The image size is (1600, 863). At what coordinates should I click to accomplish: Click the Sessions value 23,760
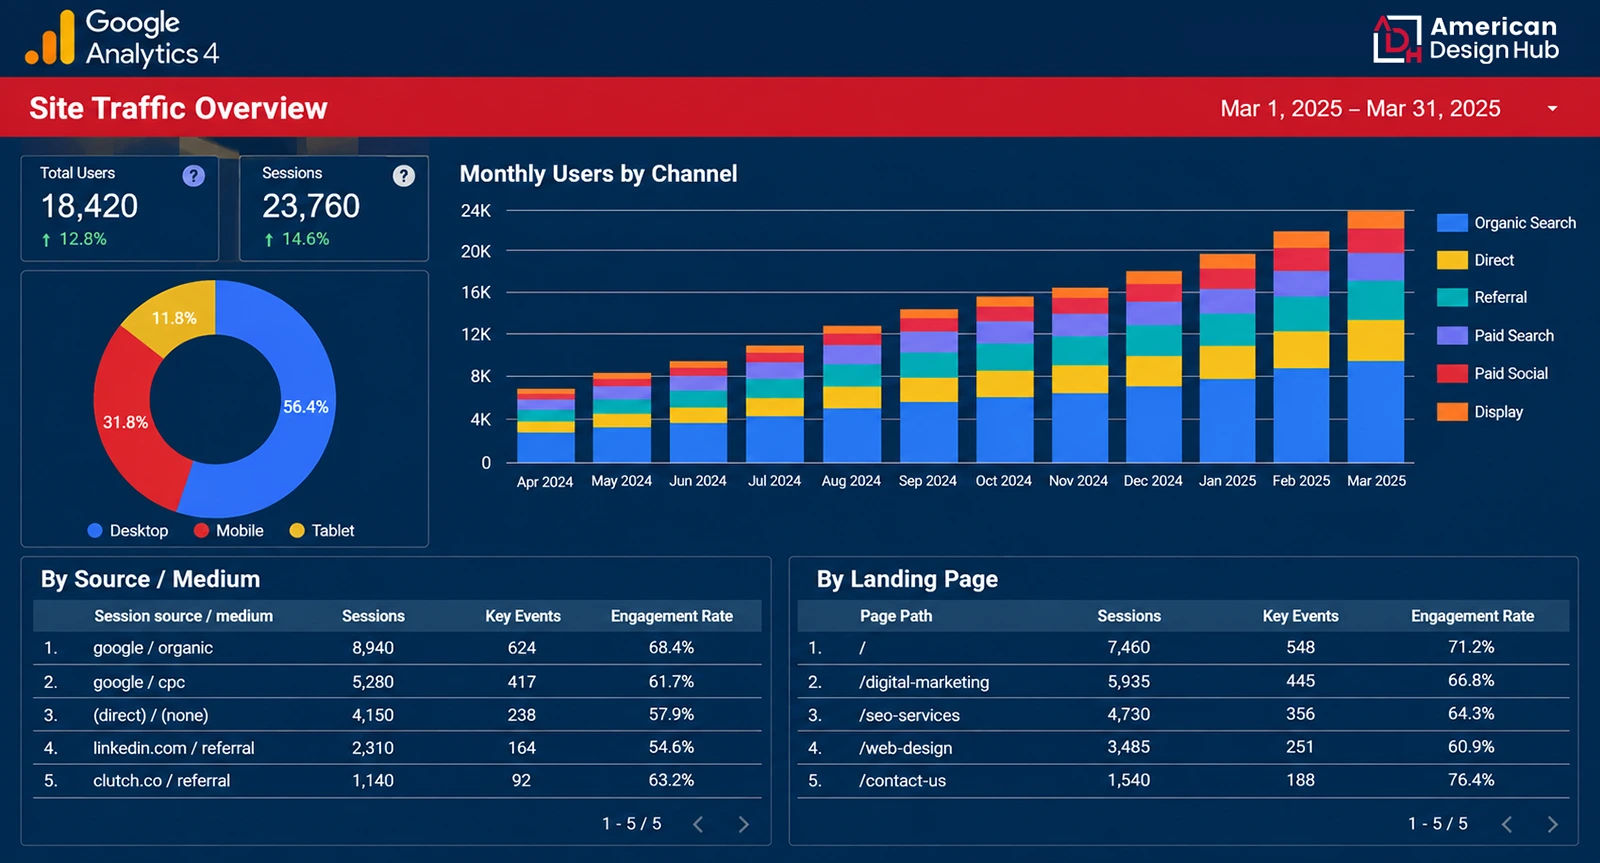[x=311, y=206]
